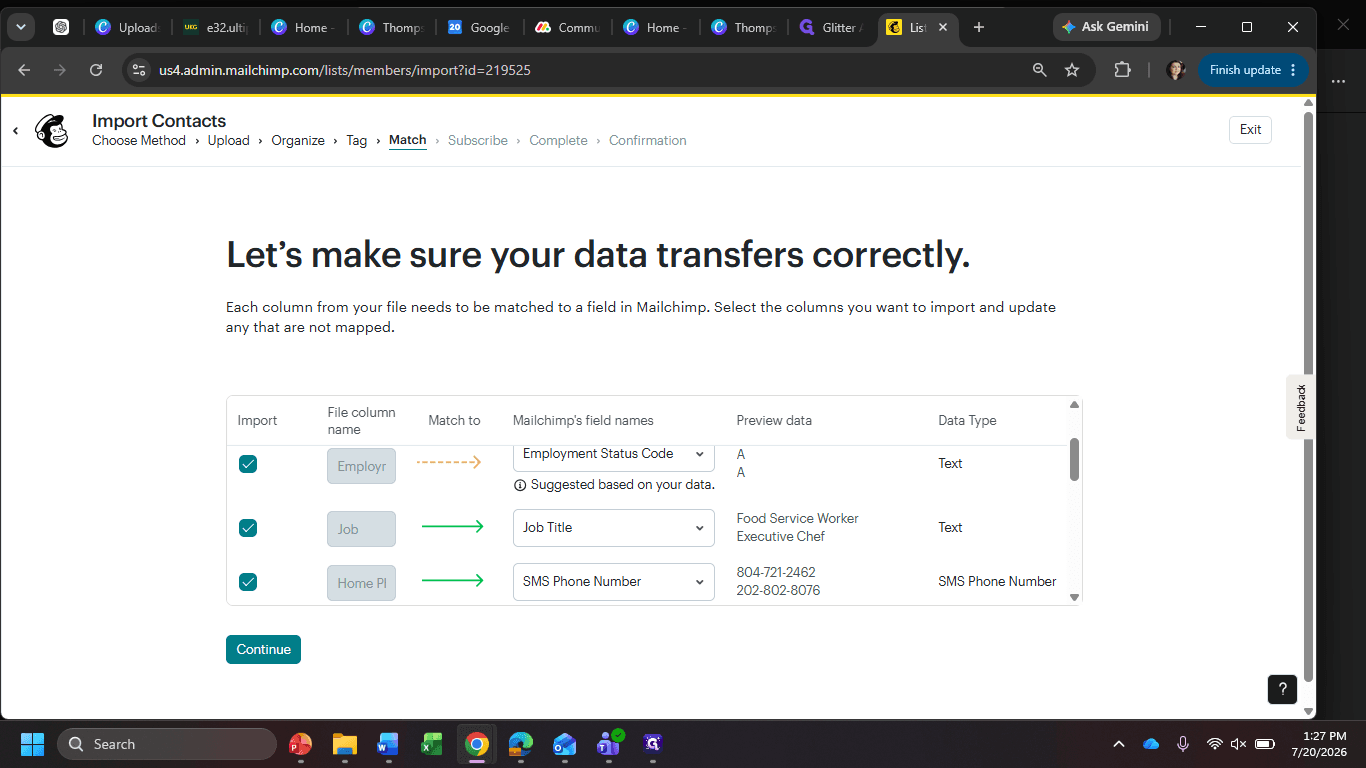Go to the Upload step
1366x768 pixels.
(229, 141)
